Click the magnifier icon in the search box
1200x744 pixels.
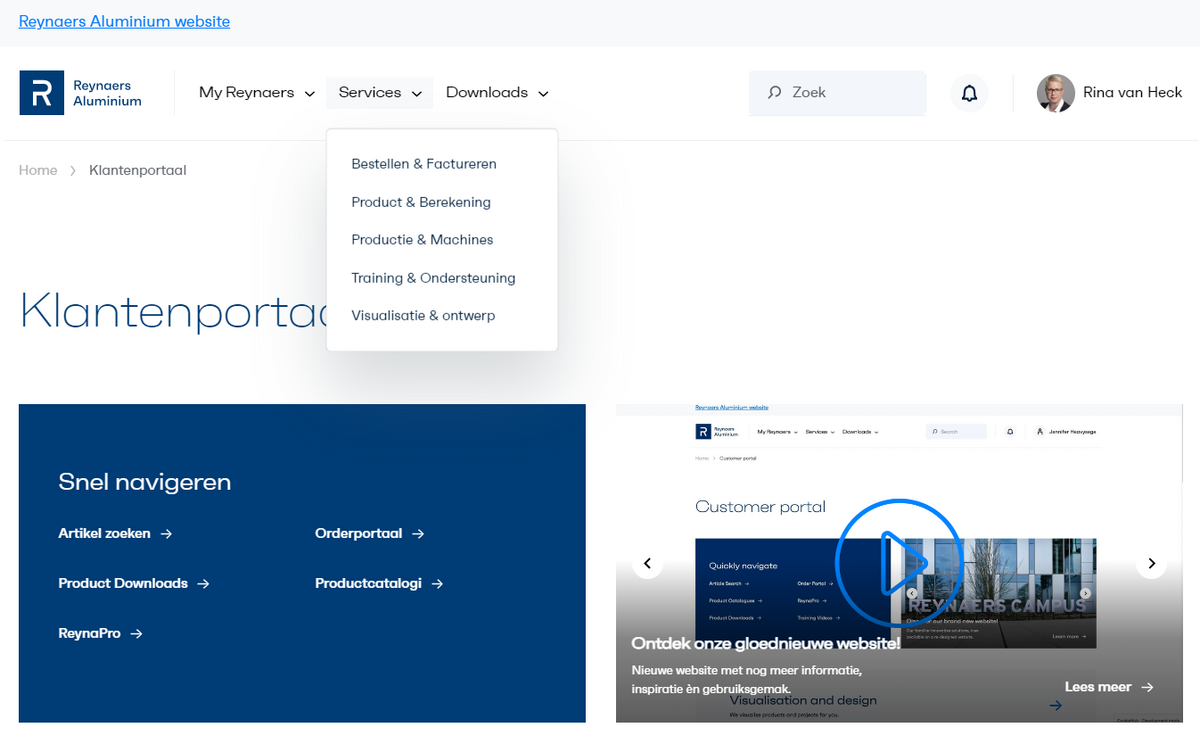(x=774, y=93)
